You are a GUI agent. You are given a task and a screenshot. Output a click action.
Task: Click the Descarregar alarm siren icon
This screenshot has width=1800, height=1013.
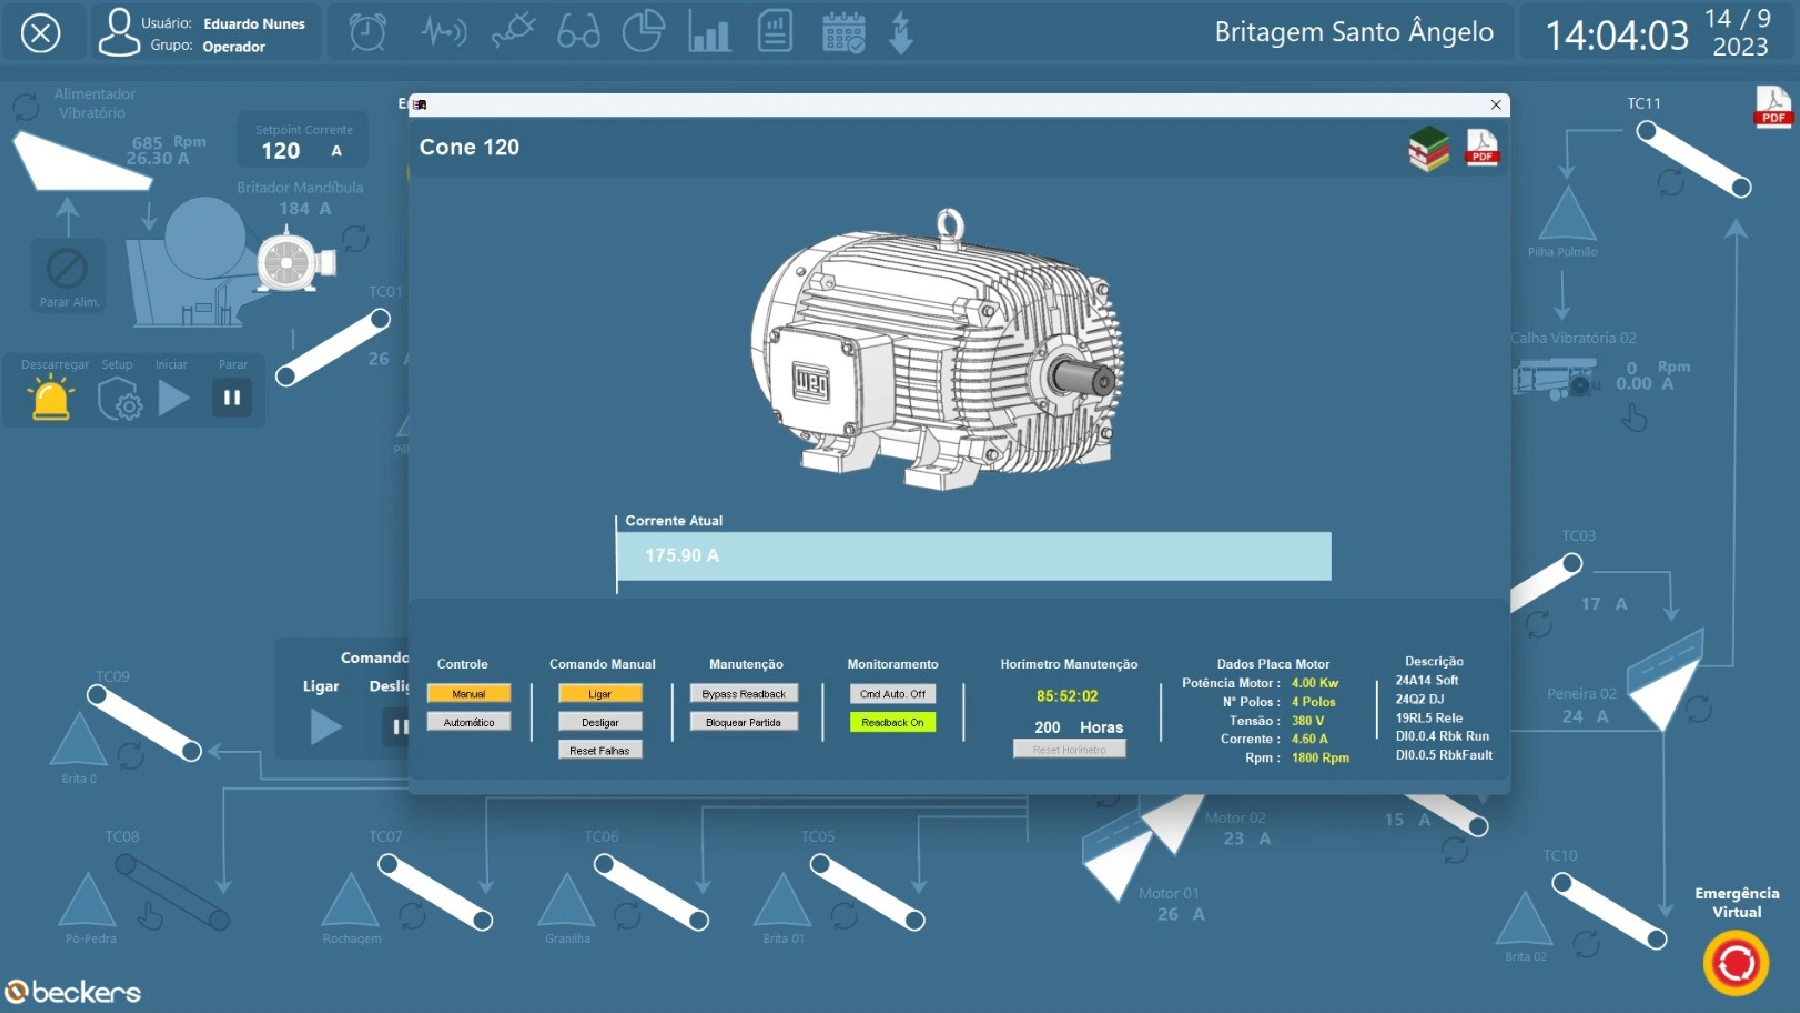(x=51, y=399)
